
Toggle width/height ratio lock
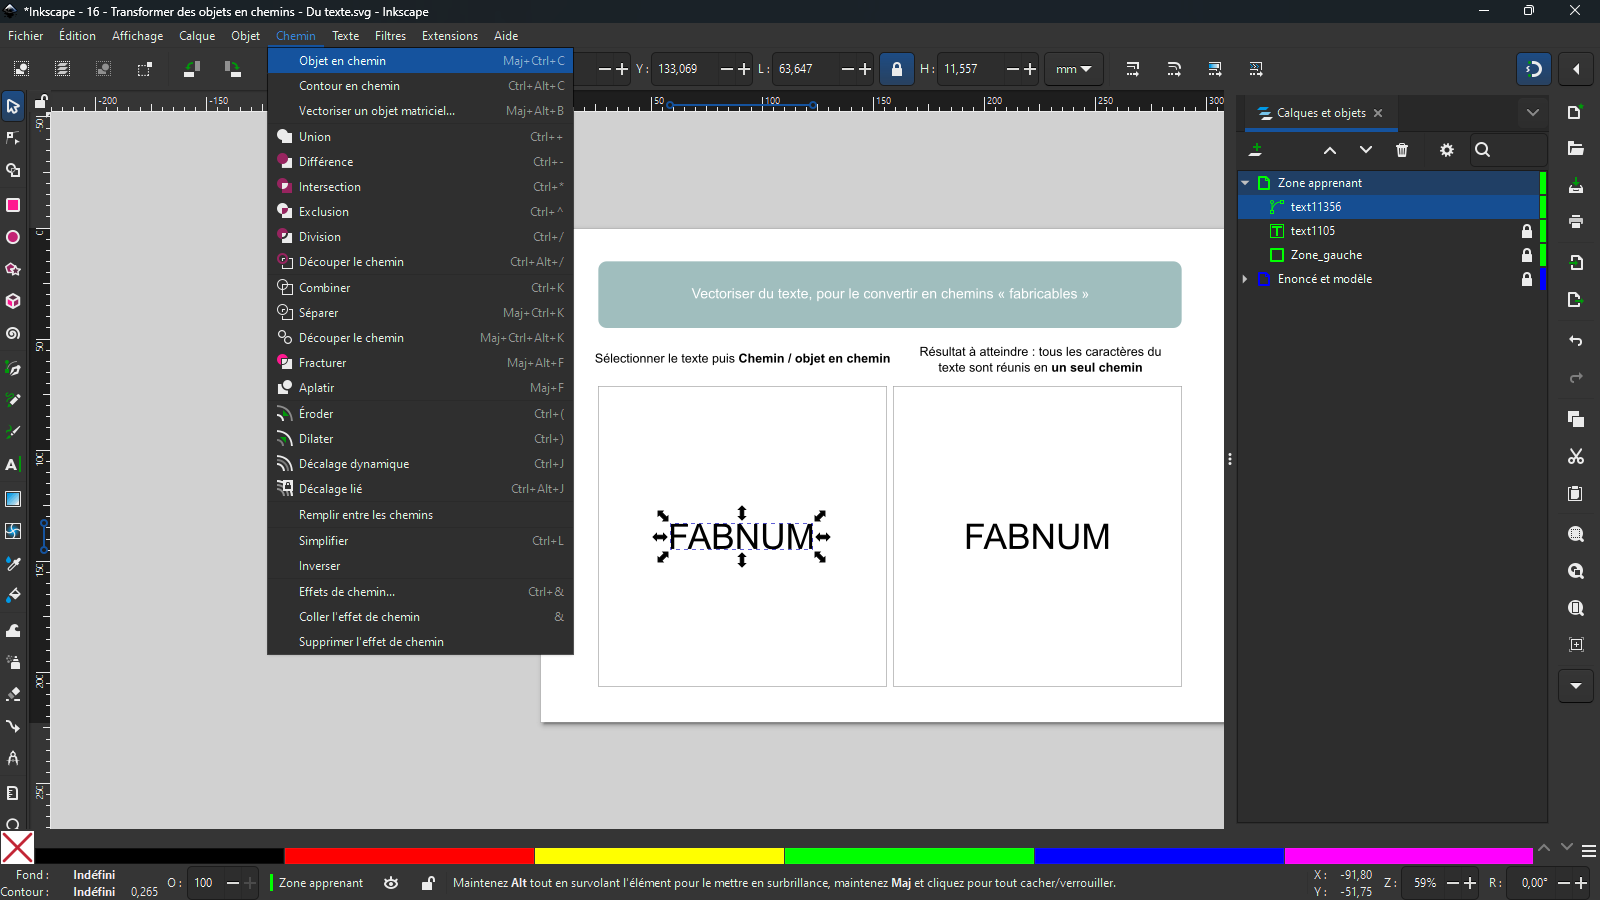point(897,69)
